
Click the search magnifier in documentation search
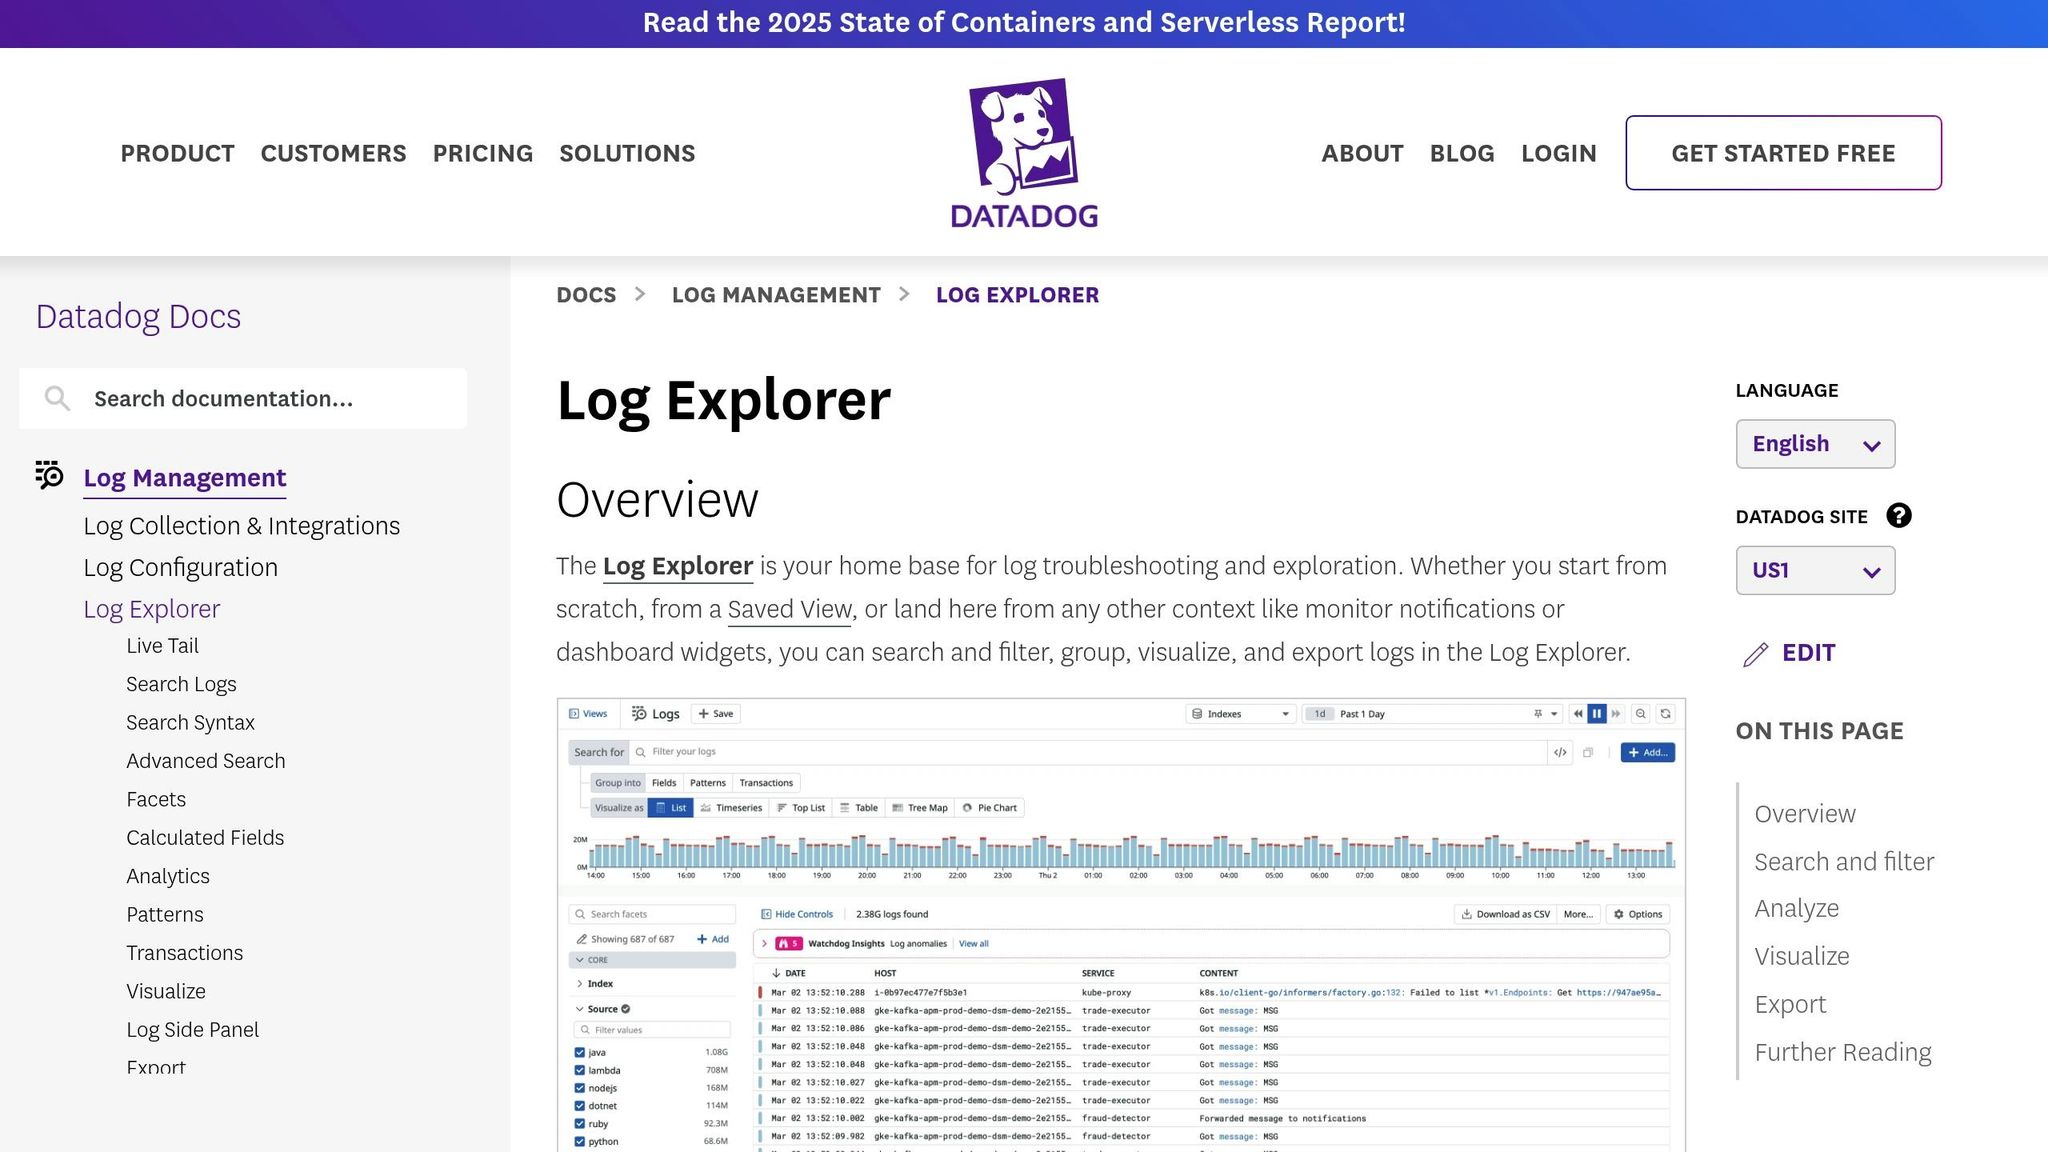click(57, 398)
